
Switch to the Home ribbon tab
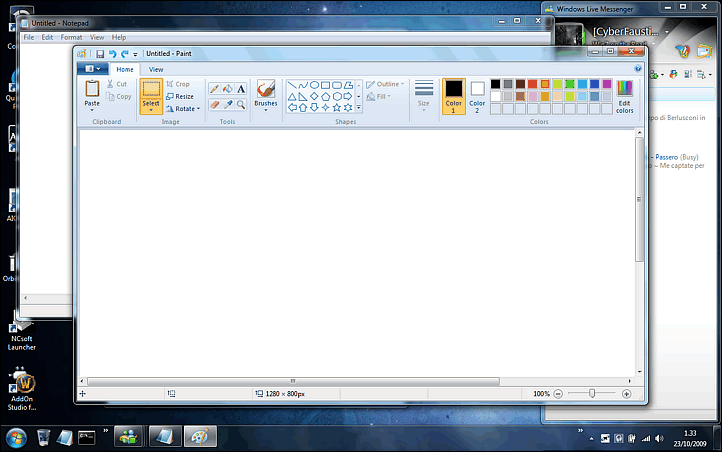tap(125, 70)
